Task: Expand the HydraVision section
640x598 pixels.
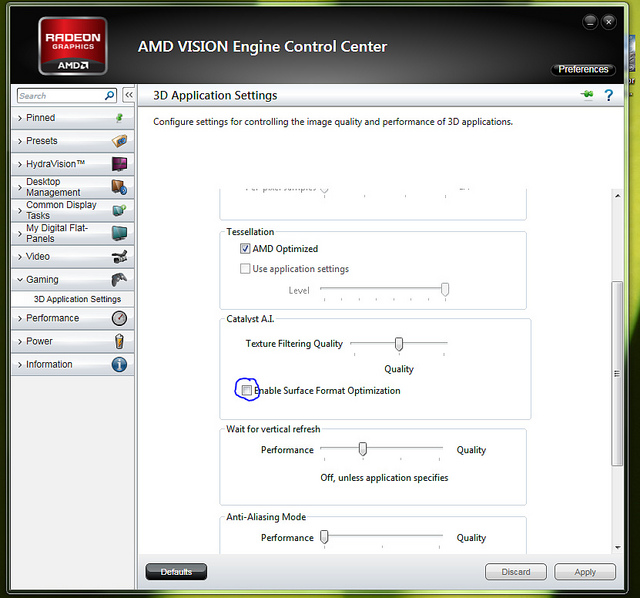Action: 20,165
